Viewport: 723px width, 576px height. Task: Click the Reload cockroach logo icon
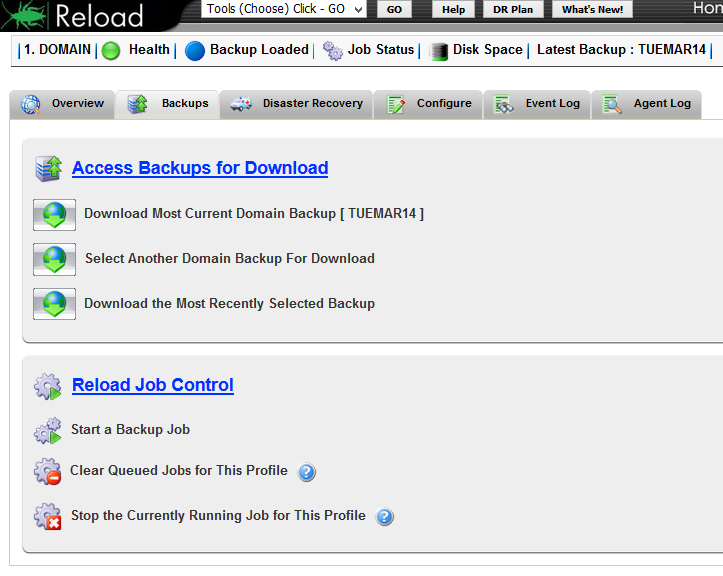[24, 14]
